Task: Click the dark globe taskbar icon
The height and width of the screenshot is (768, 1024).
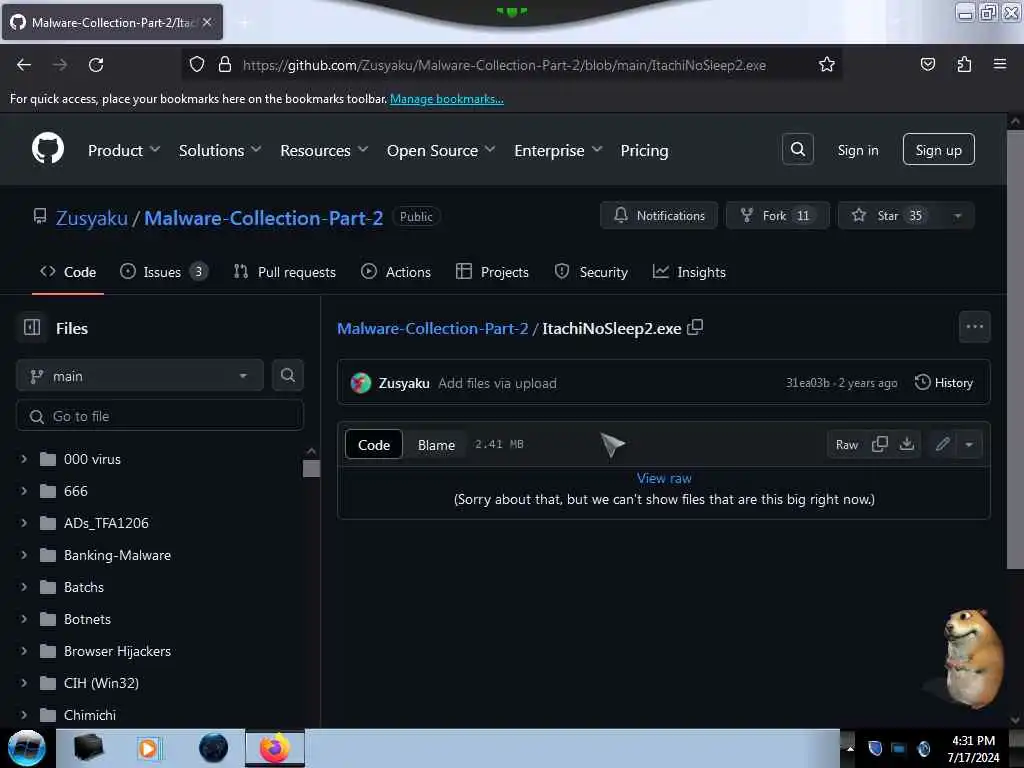Action: coord(214,748)
